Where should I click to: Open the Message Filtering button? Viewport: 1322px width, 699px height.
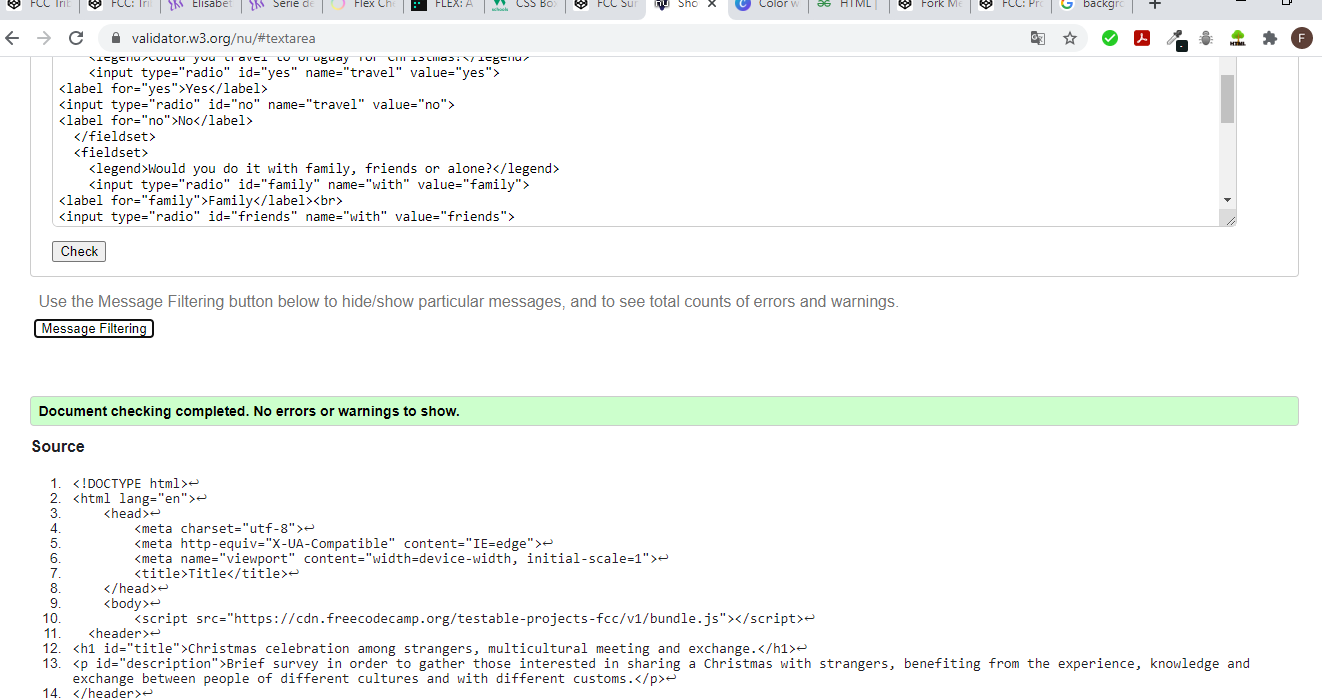[x=94, y=328]
